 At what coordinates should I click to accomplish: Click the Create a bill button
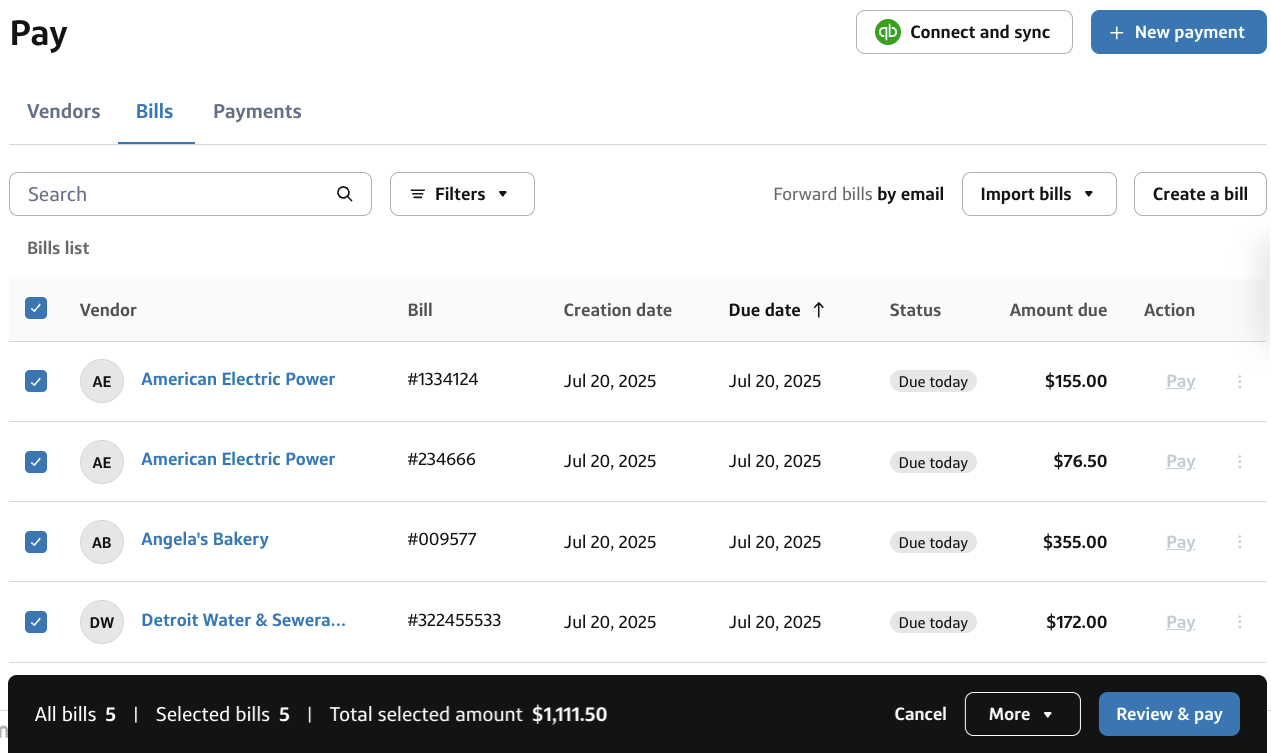click(x=1199, y=194)
